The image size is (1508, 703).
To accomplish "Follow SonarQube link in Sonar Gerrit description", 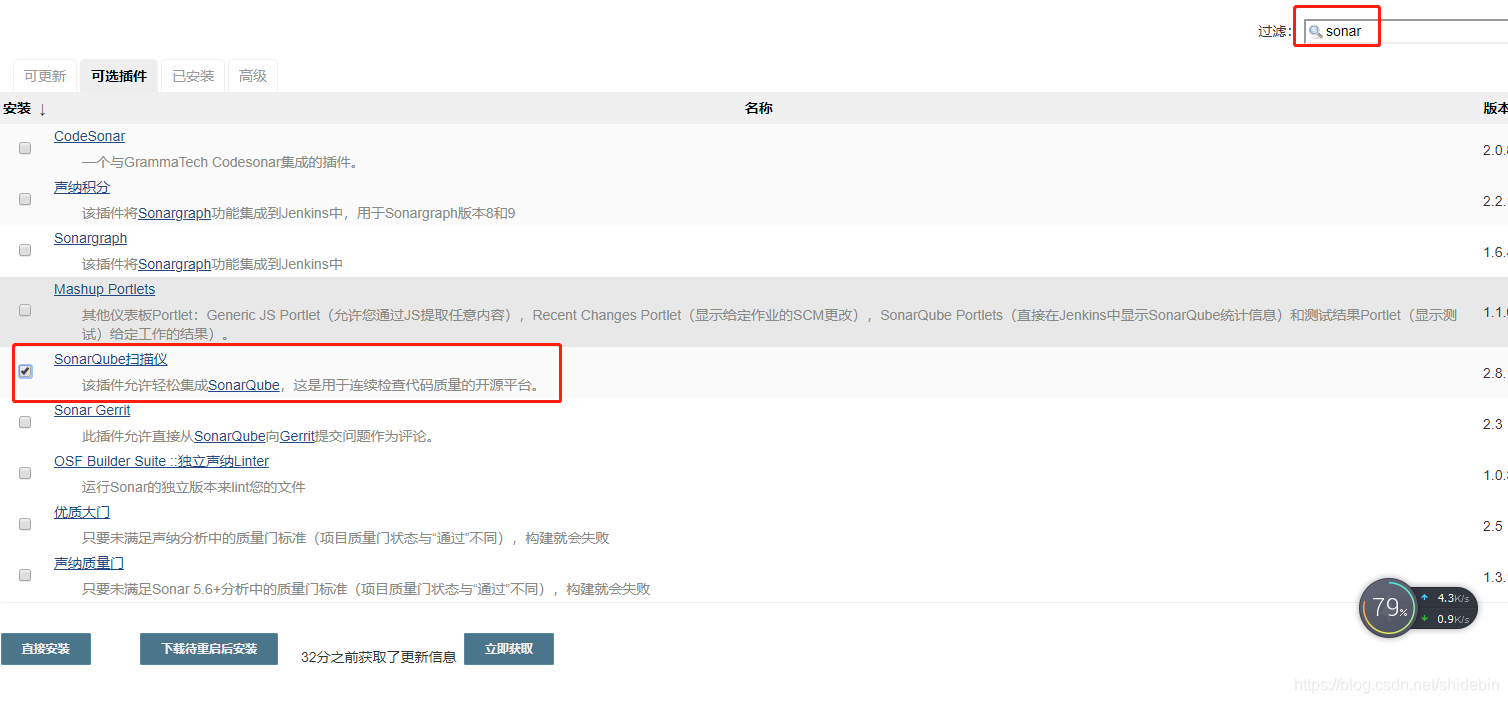I will pos(230,436).
